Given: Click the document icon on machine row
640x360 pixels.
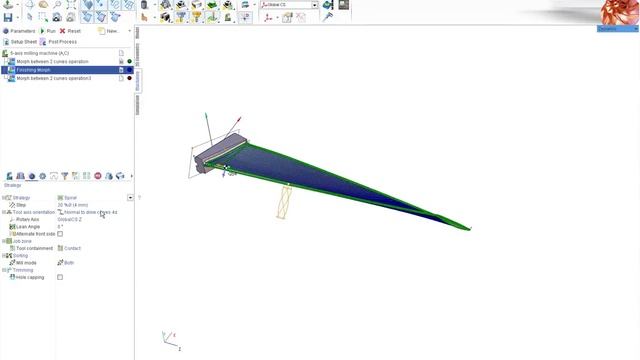Looking at the screenshot, I should 121,53.
